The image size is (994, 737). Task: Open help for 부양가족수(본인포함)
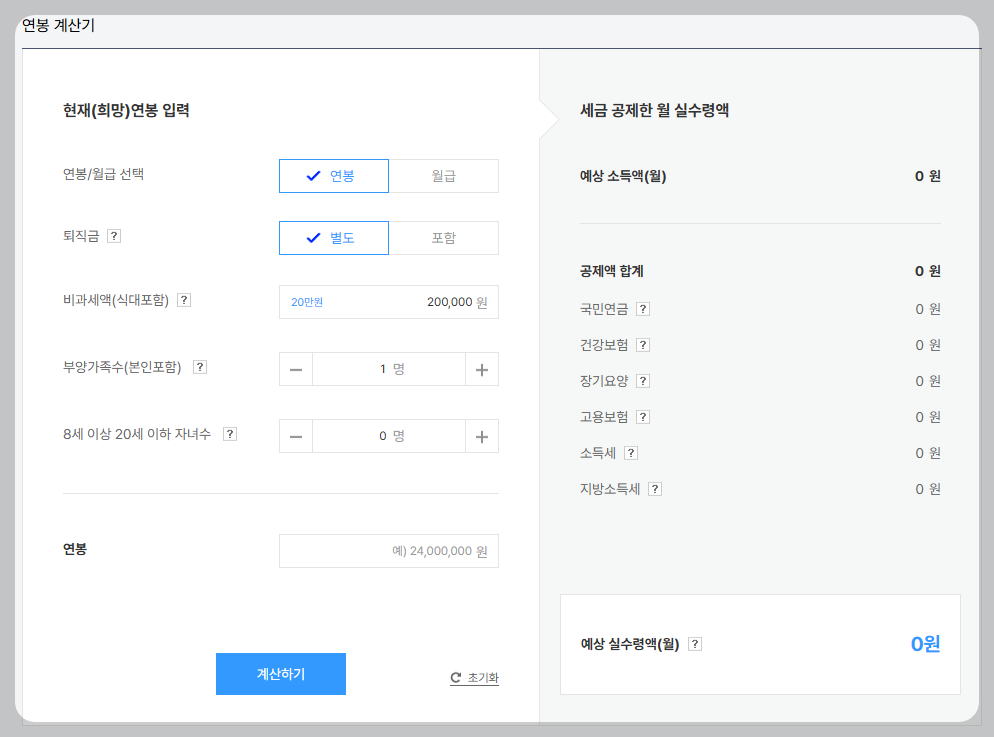tap(199, 367)
